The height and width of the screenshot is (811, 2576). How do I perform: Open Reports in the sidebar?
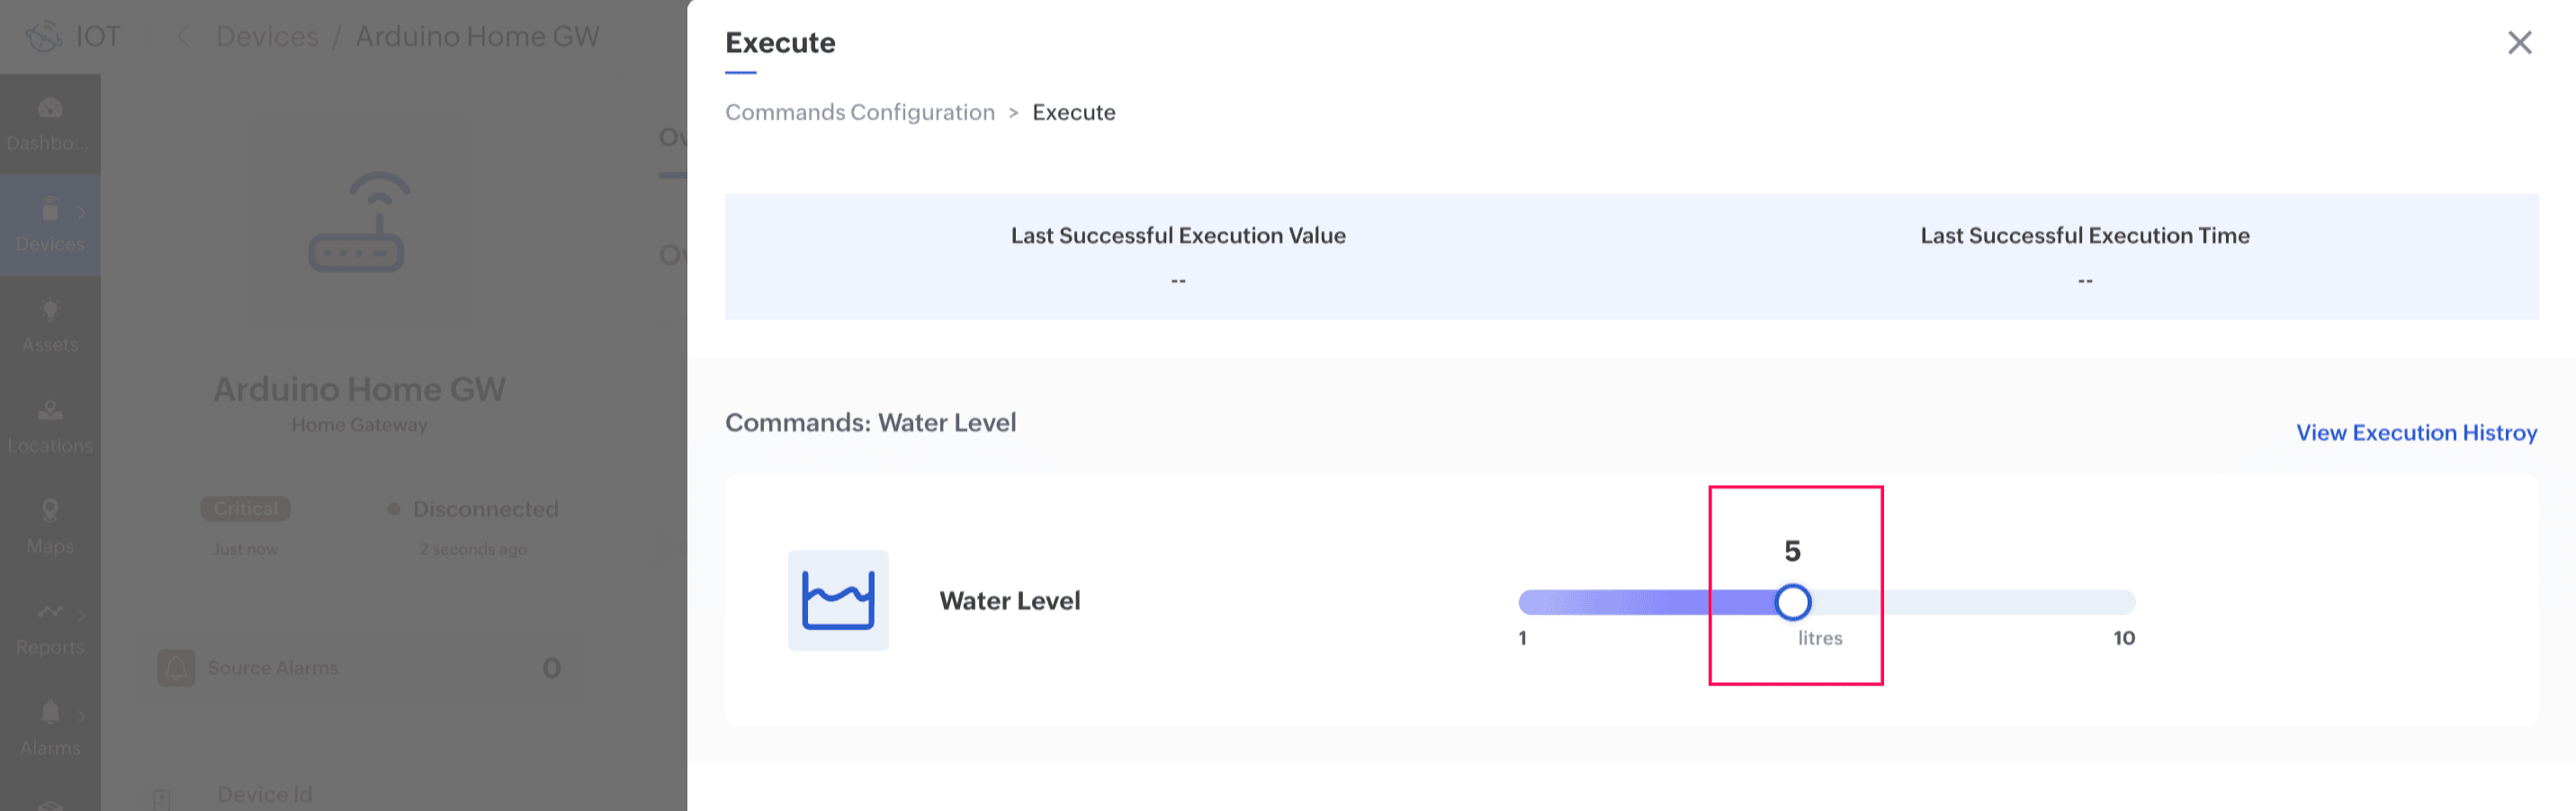[50, 612]
